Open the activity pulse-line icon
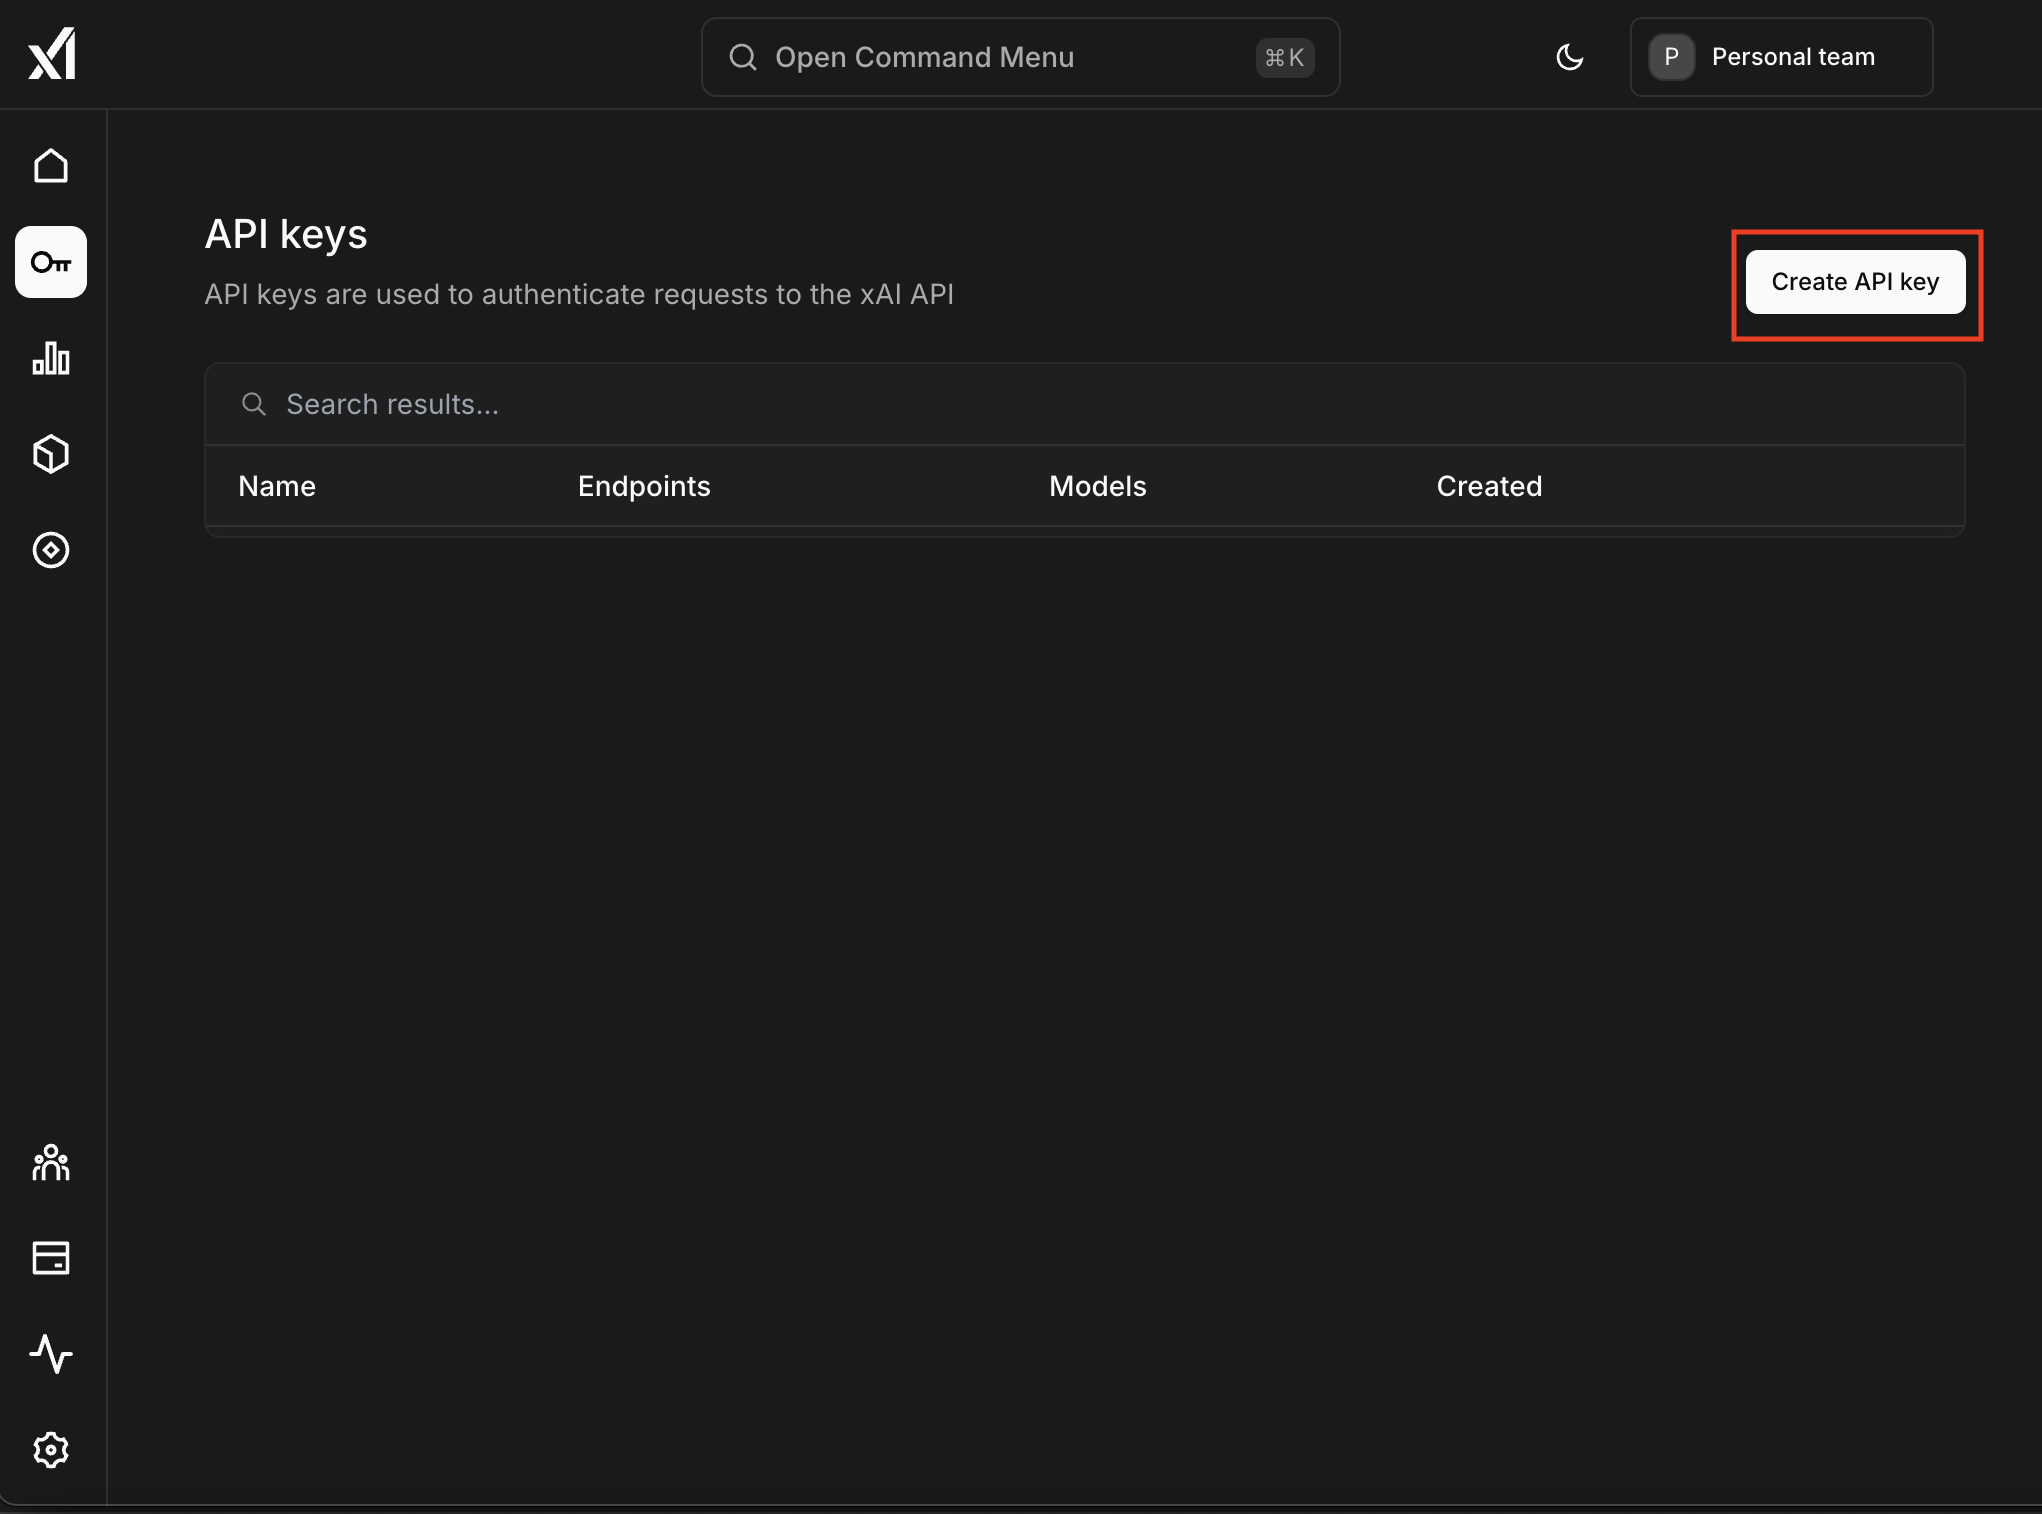2042x1514 pixels. (x=51, y=1354)
